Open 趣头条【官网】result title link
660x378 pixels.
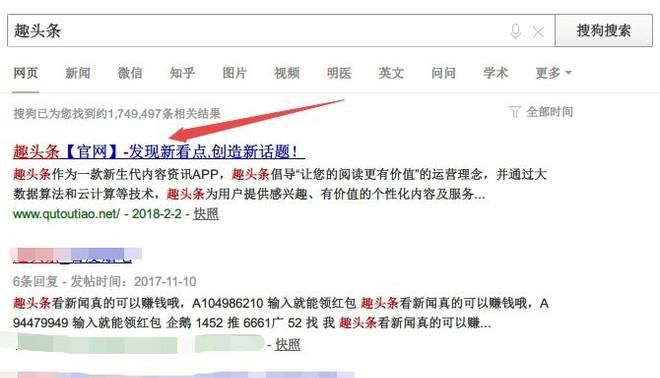point(159,151)
